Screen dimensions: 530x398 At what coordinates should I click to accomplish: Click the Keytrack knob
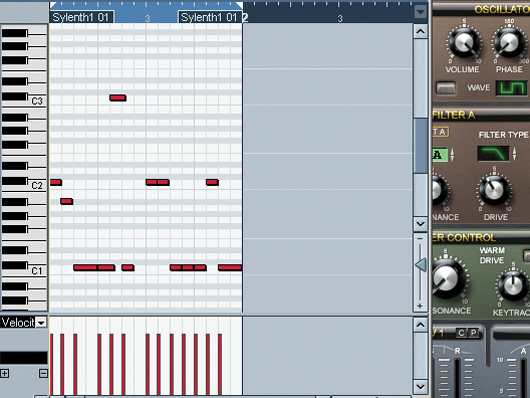pos(513,285)
